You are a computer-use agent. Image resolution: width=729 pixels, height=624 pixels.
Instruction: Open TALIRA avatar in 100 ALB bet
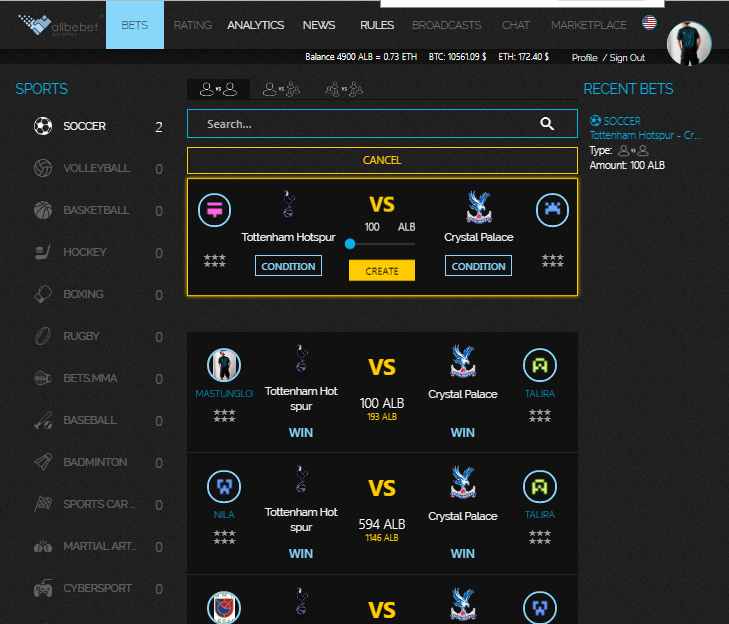pos(540,365)
